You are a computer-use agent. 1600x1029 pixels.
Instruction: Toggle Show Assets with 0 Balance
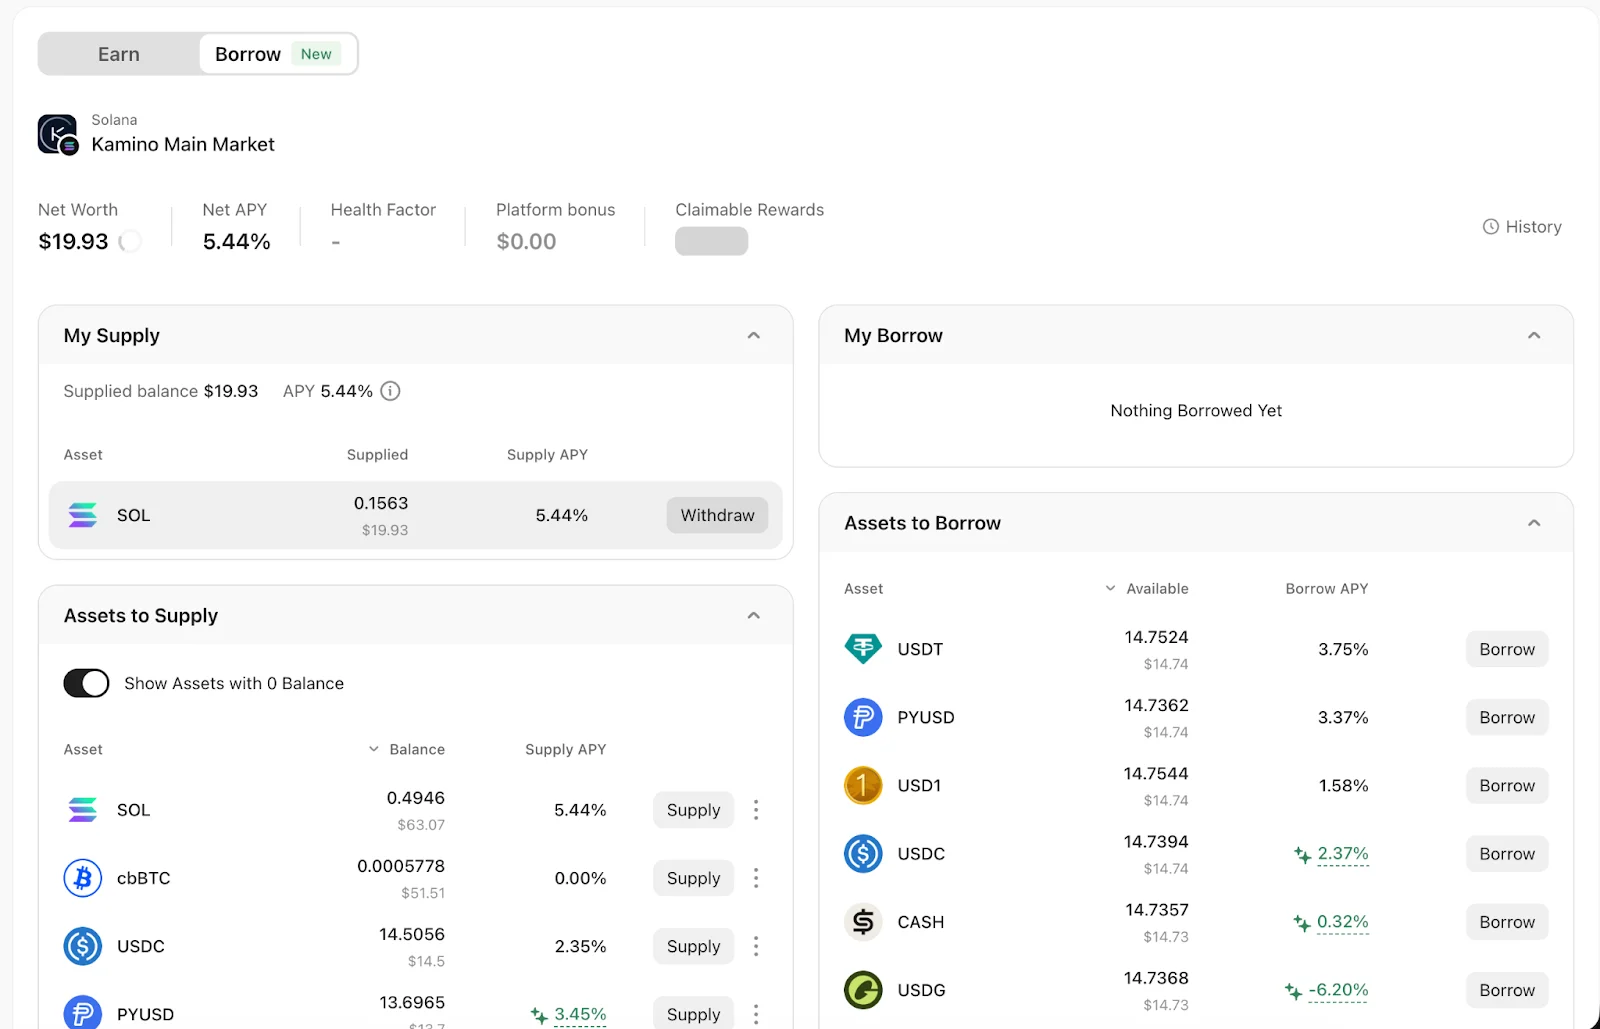click(86, 683)
